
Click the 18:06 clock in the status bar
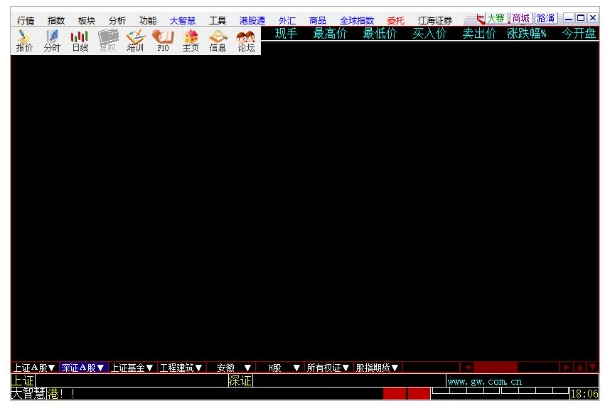584,394
